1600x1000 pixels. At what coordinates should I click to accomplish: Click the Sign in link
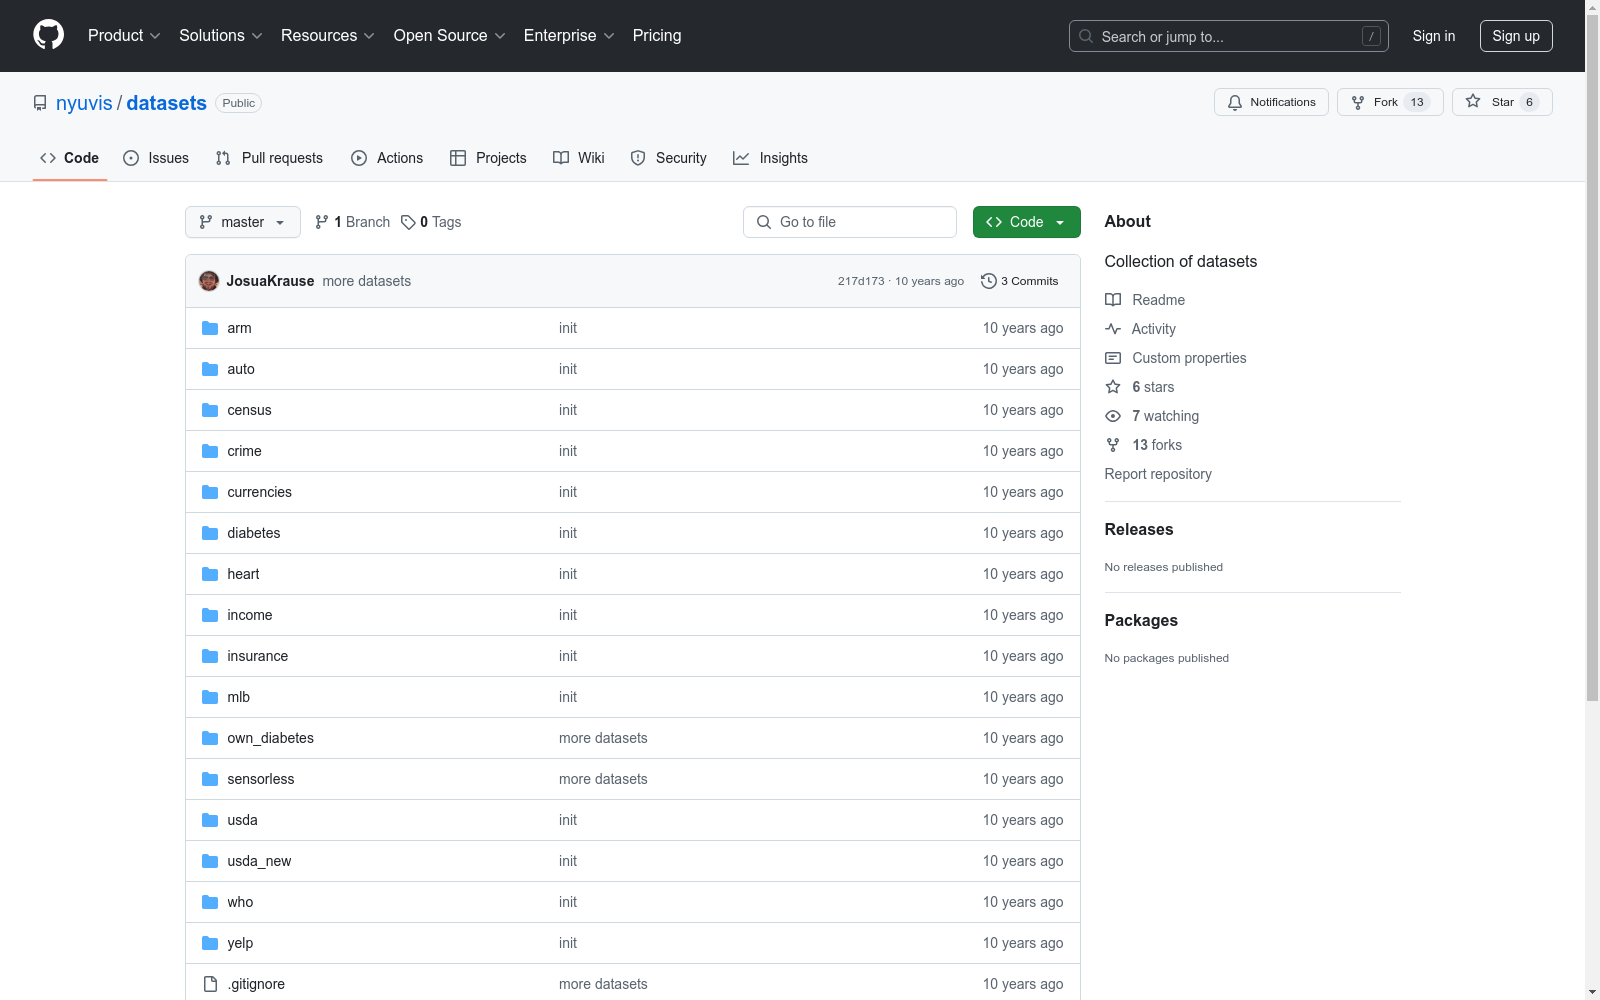pyautogui.click(x=1434, y=36)
